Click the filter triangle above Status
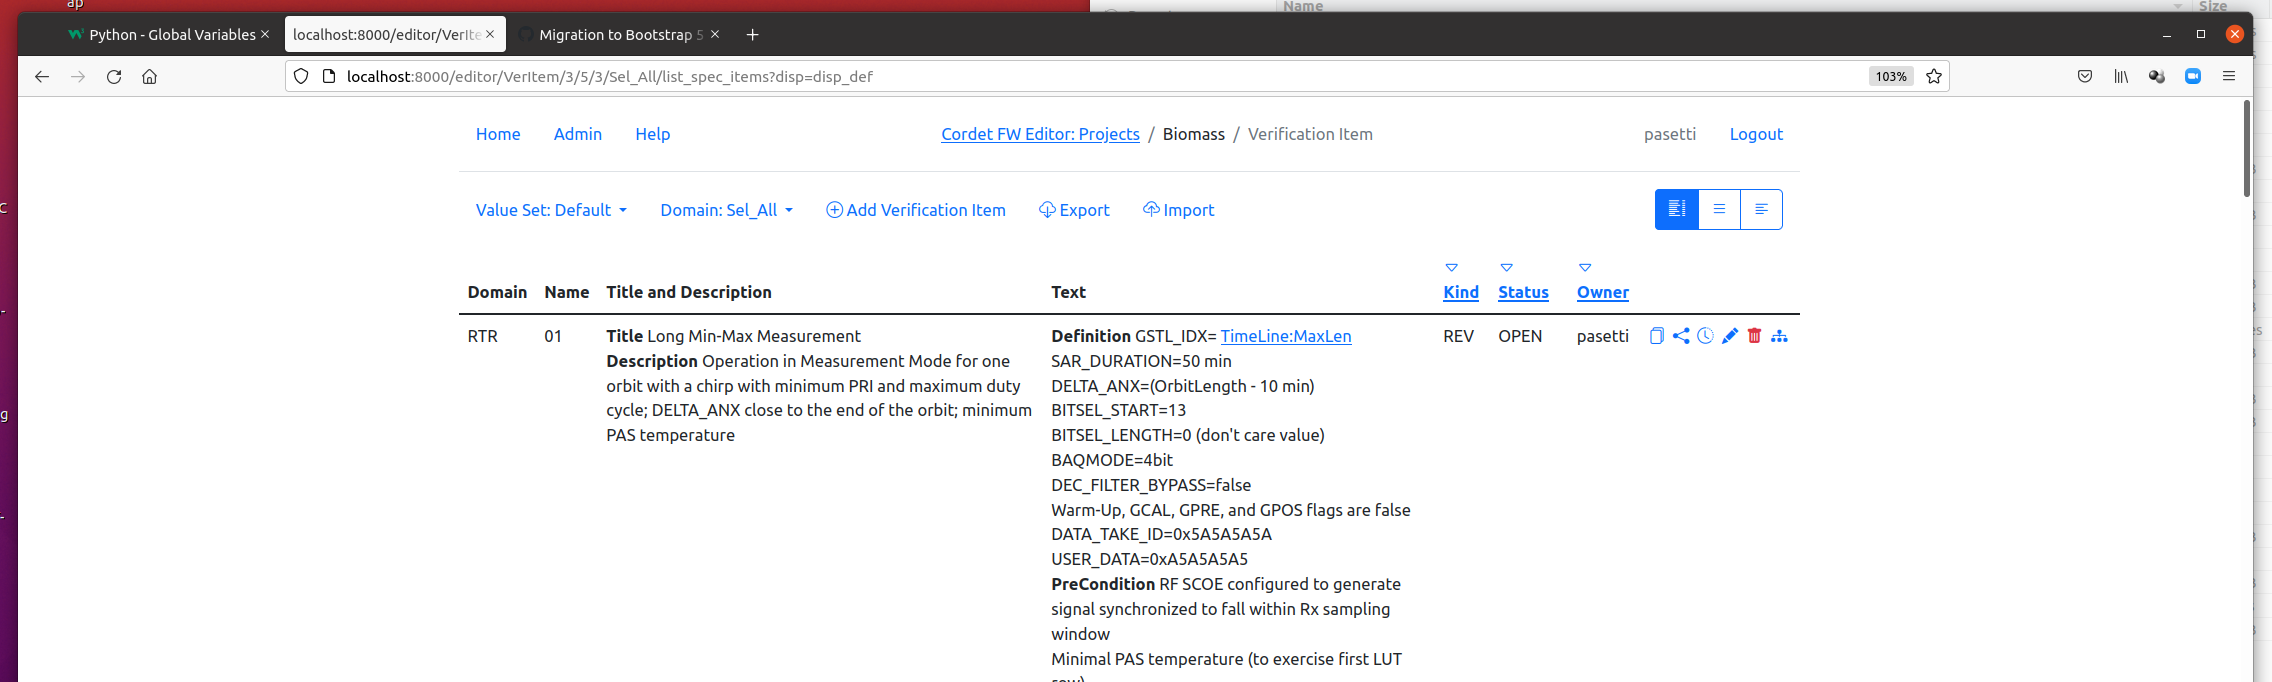Image resolution: width=2272 pixels, height=682 pixels. pos(1507,267)
